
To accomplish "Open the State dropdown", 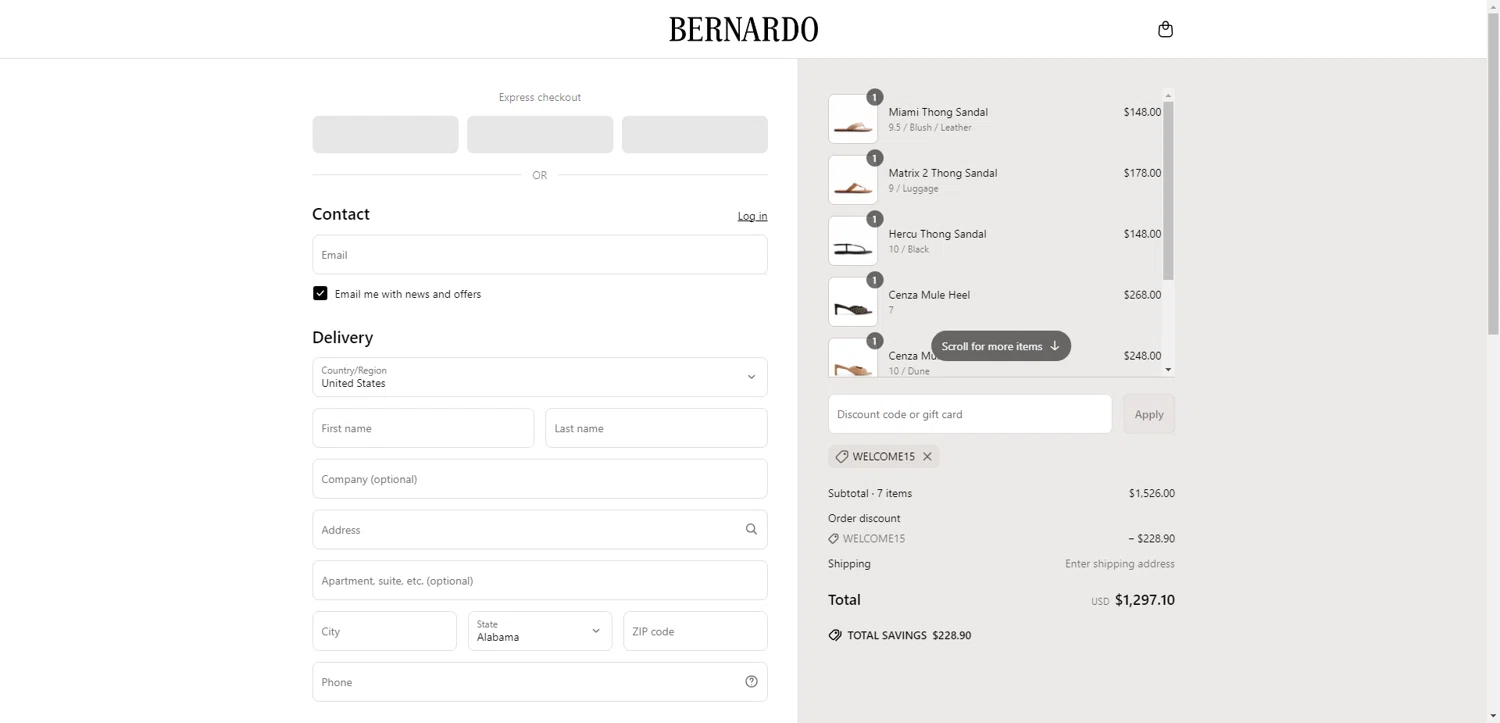I will 540,631.
